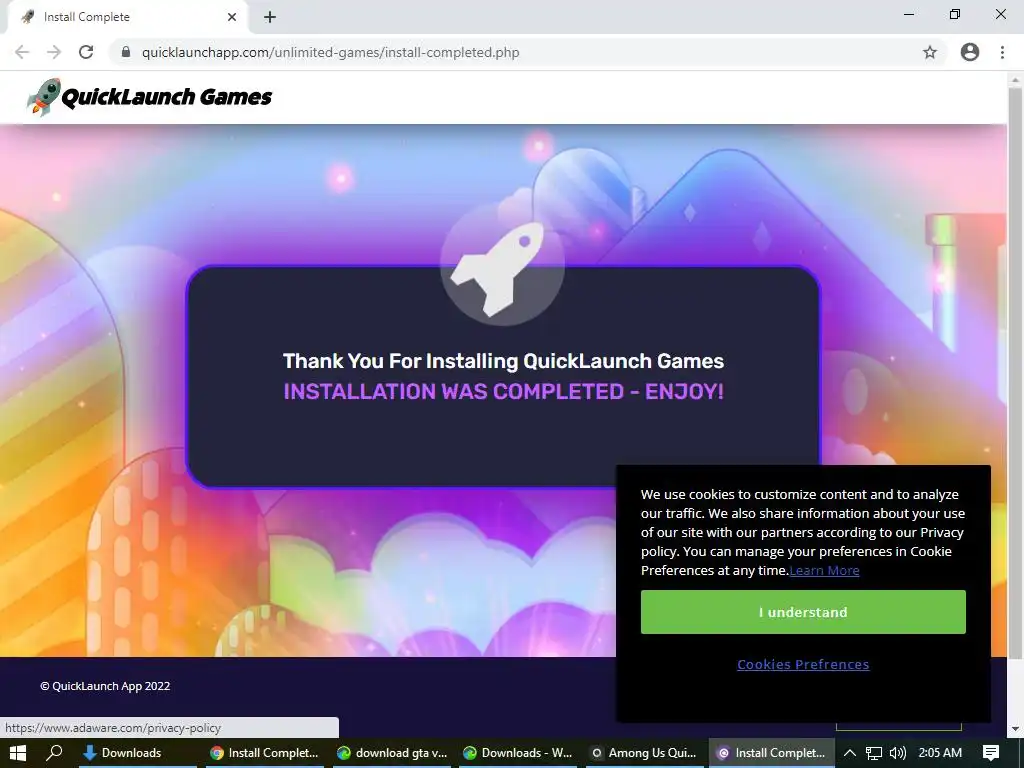Select the Install Complete browser tab
The width and height of the screenshot is (1024, 768).
coord(127,17)
